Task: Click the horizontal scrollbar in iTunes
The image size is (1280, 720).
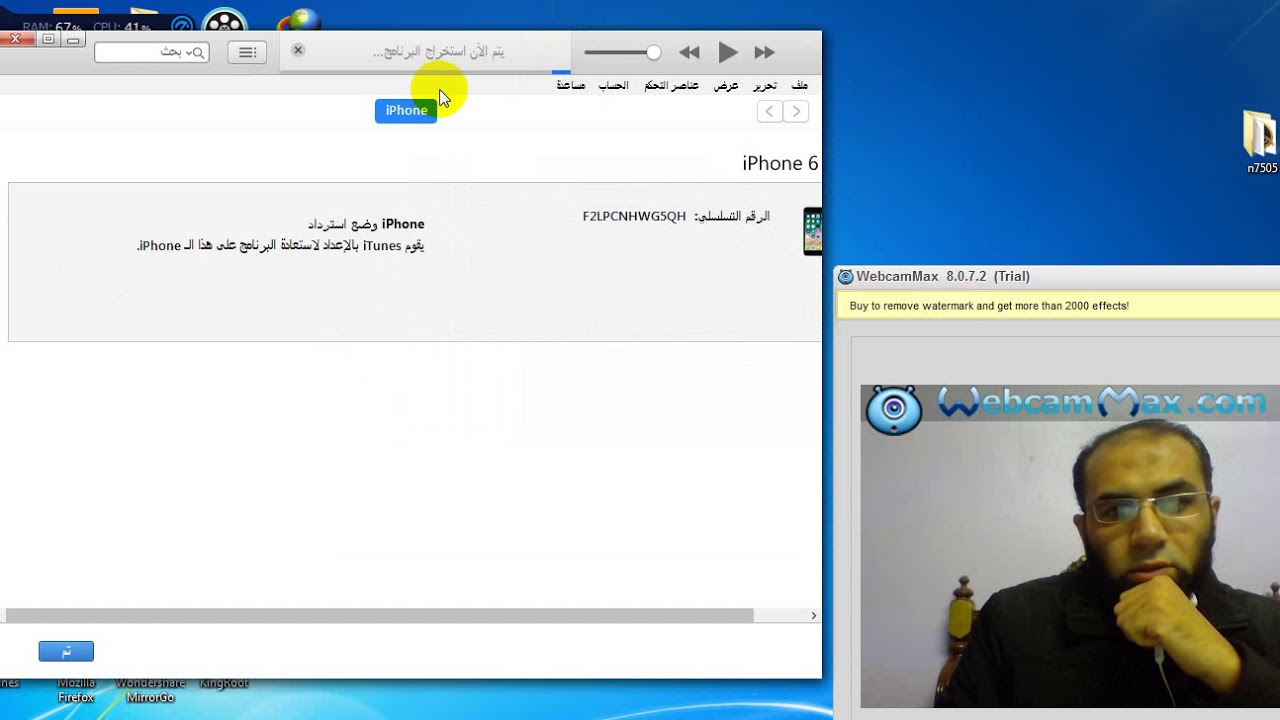Action: click(x=379, y=616)
